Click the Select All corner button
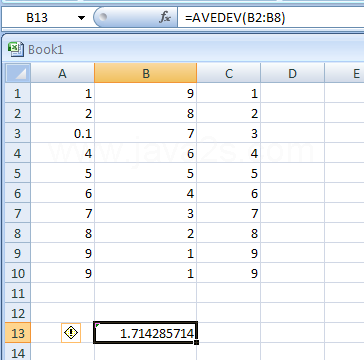This screenshot has width=364, height=360. click(x=18, y=73)
